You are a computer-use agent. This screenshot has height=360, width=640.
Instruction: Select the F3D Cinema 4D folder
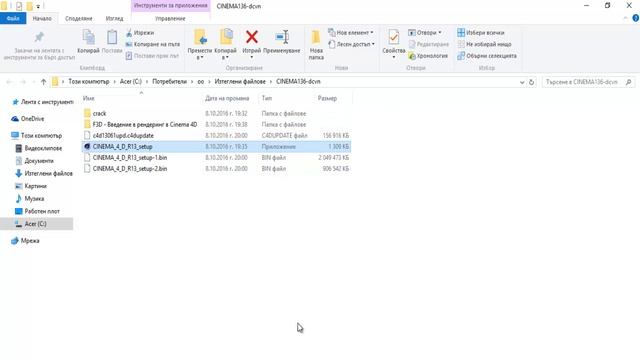pyautogui.click(x=216, y=124)
